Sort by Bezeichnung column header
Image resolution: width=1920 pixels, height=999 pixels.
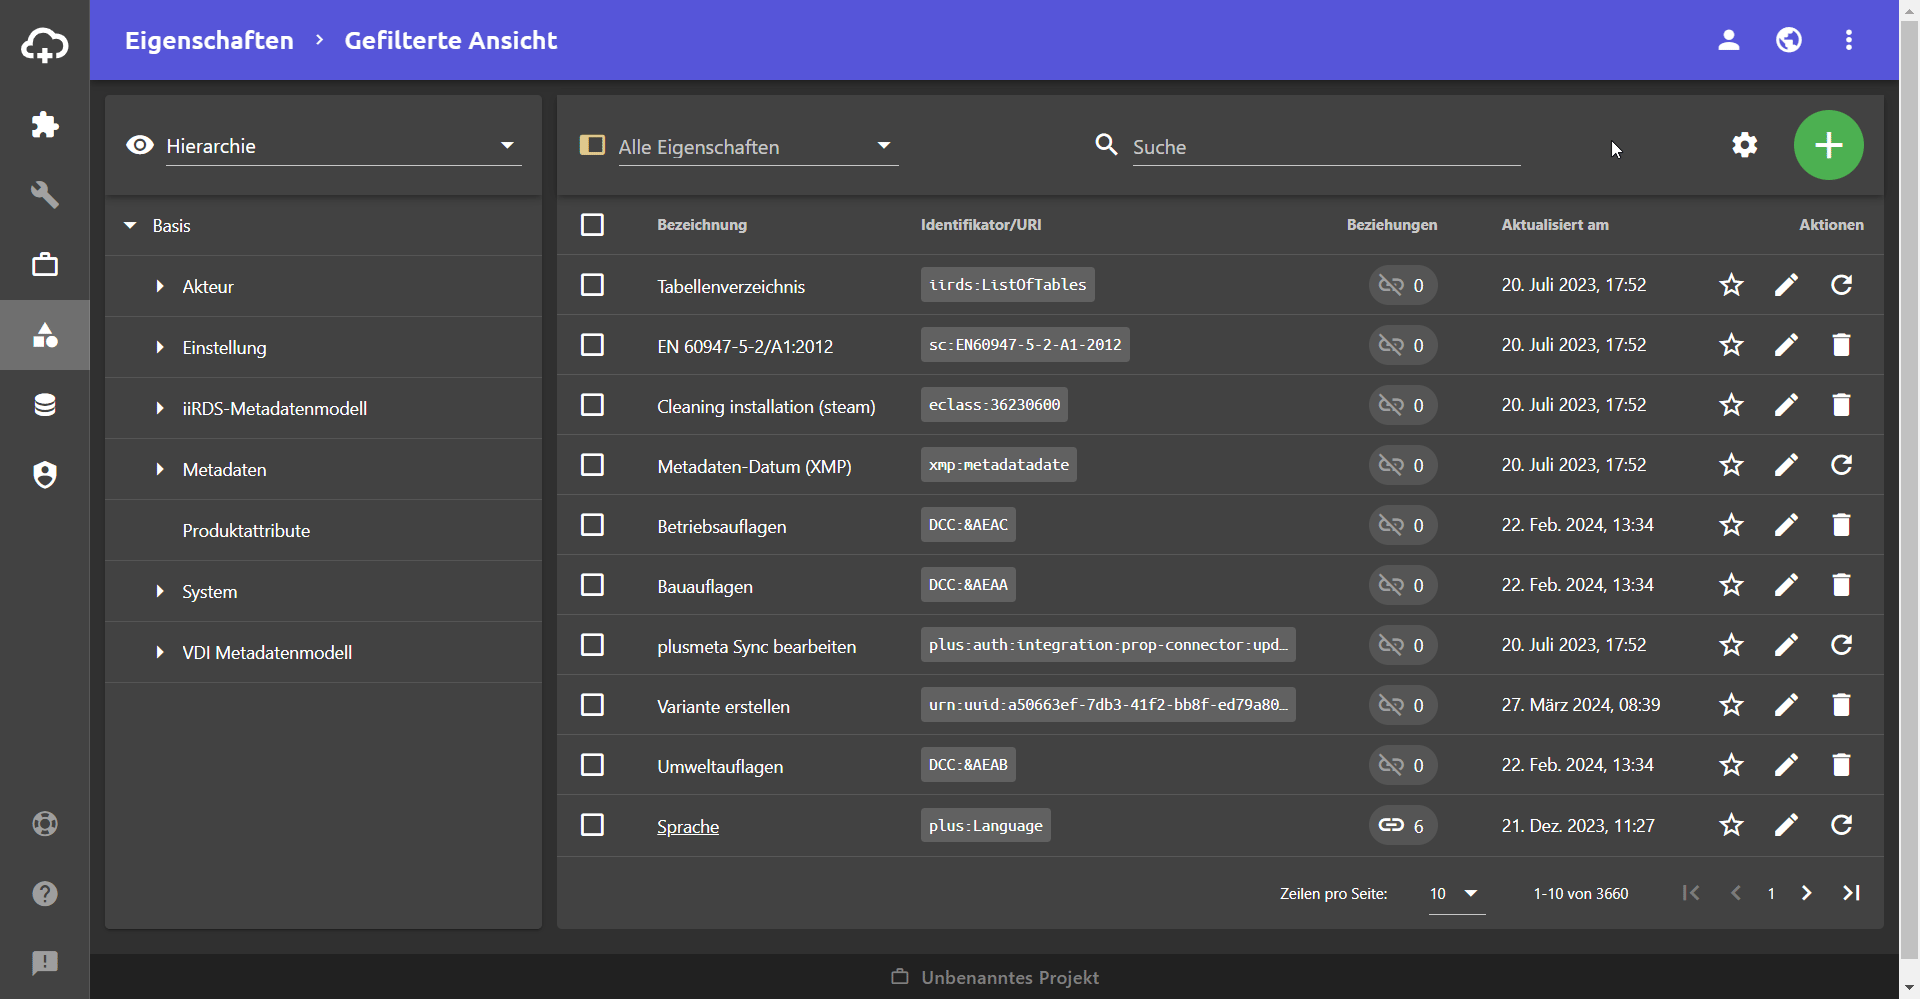point(702,225)
